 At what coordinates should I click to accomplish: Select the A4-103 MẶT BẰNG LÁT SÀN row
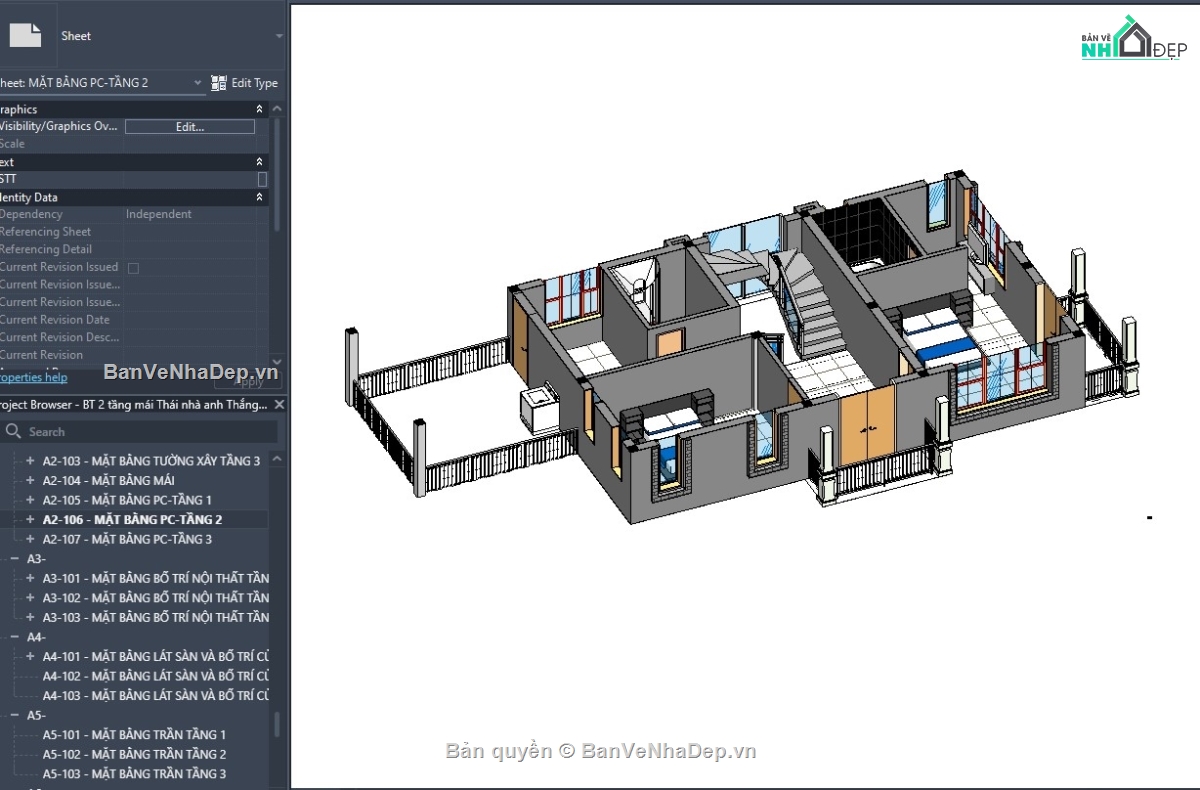(x=155, y=695)
